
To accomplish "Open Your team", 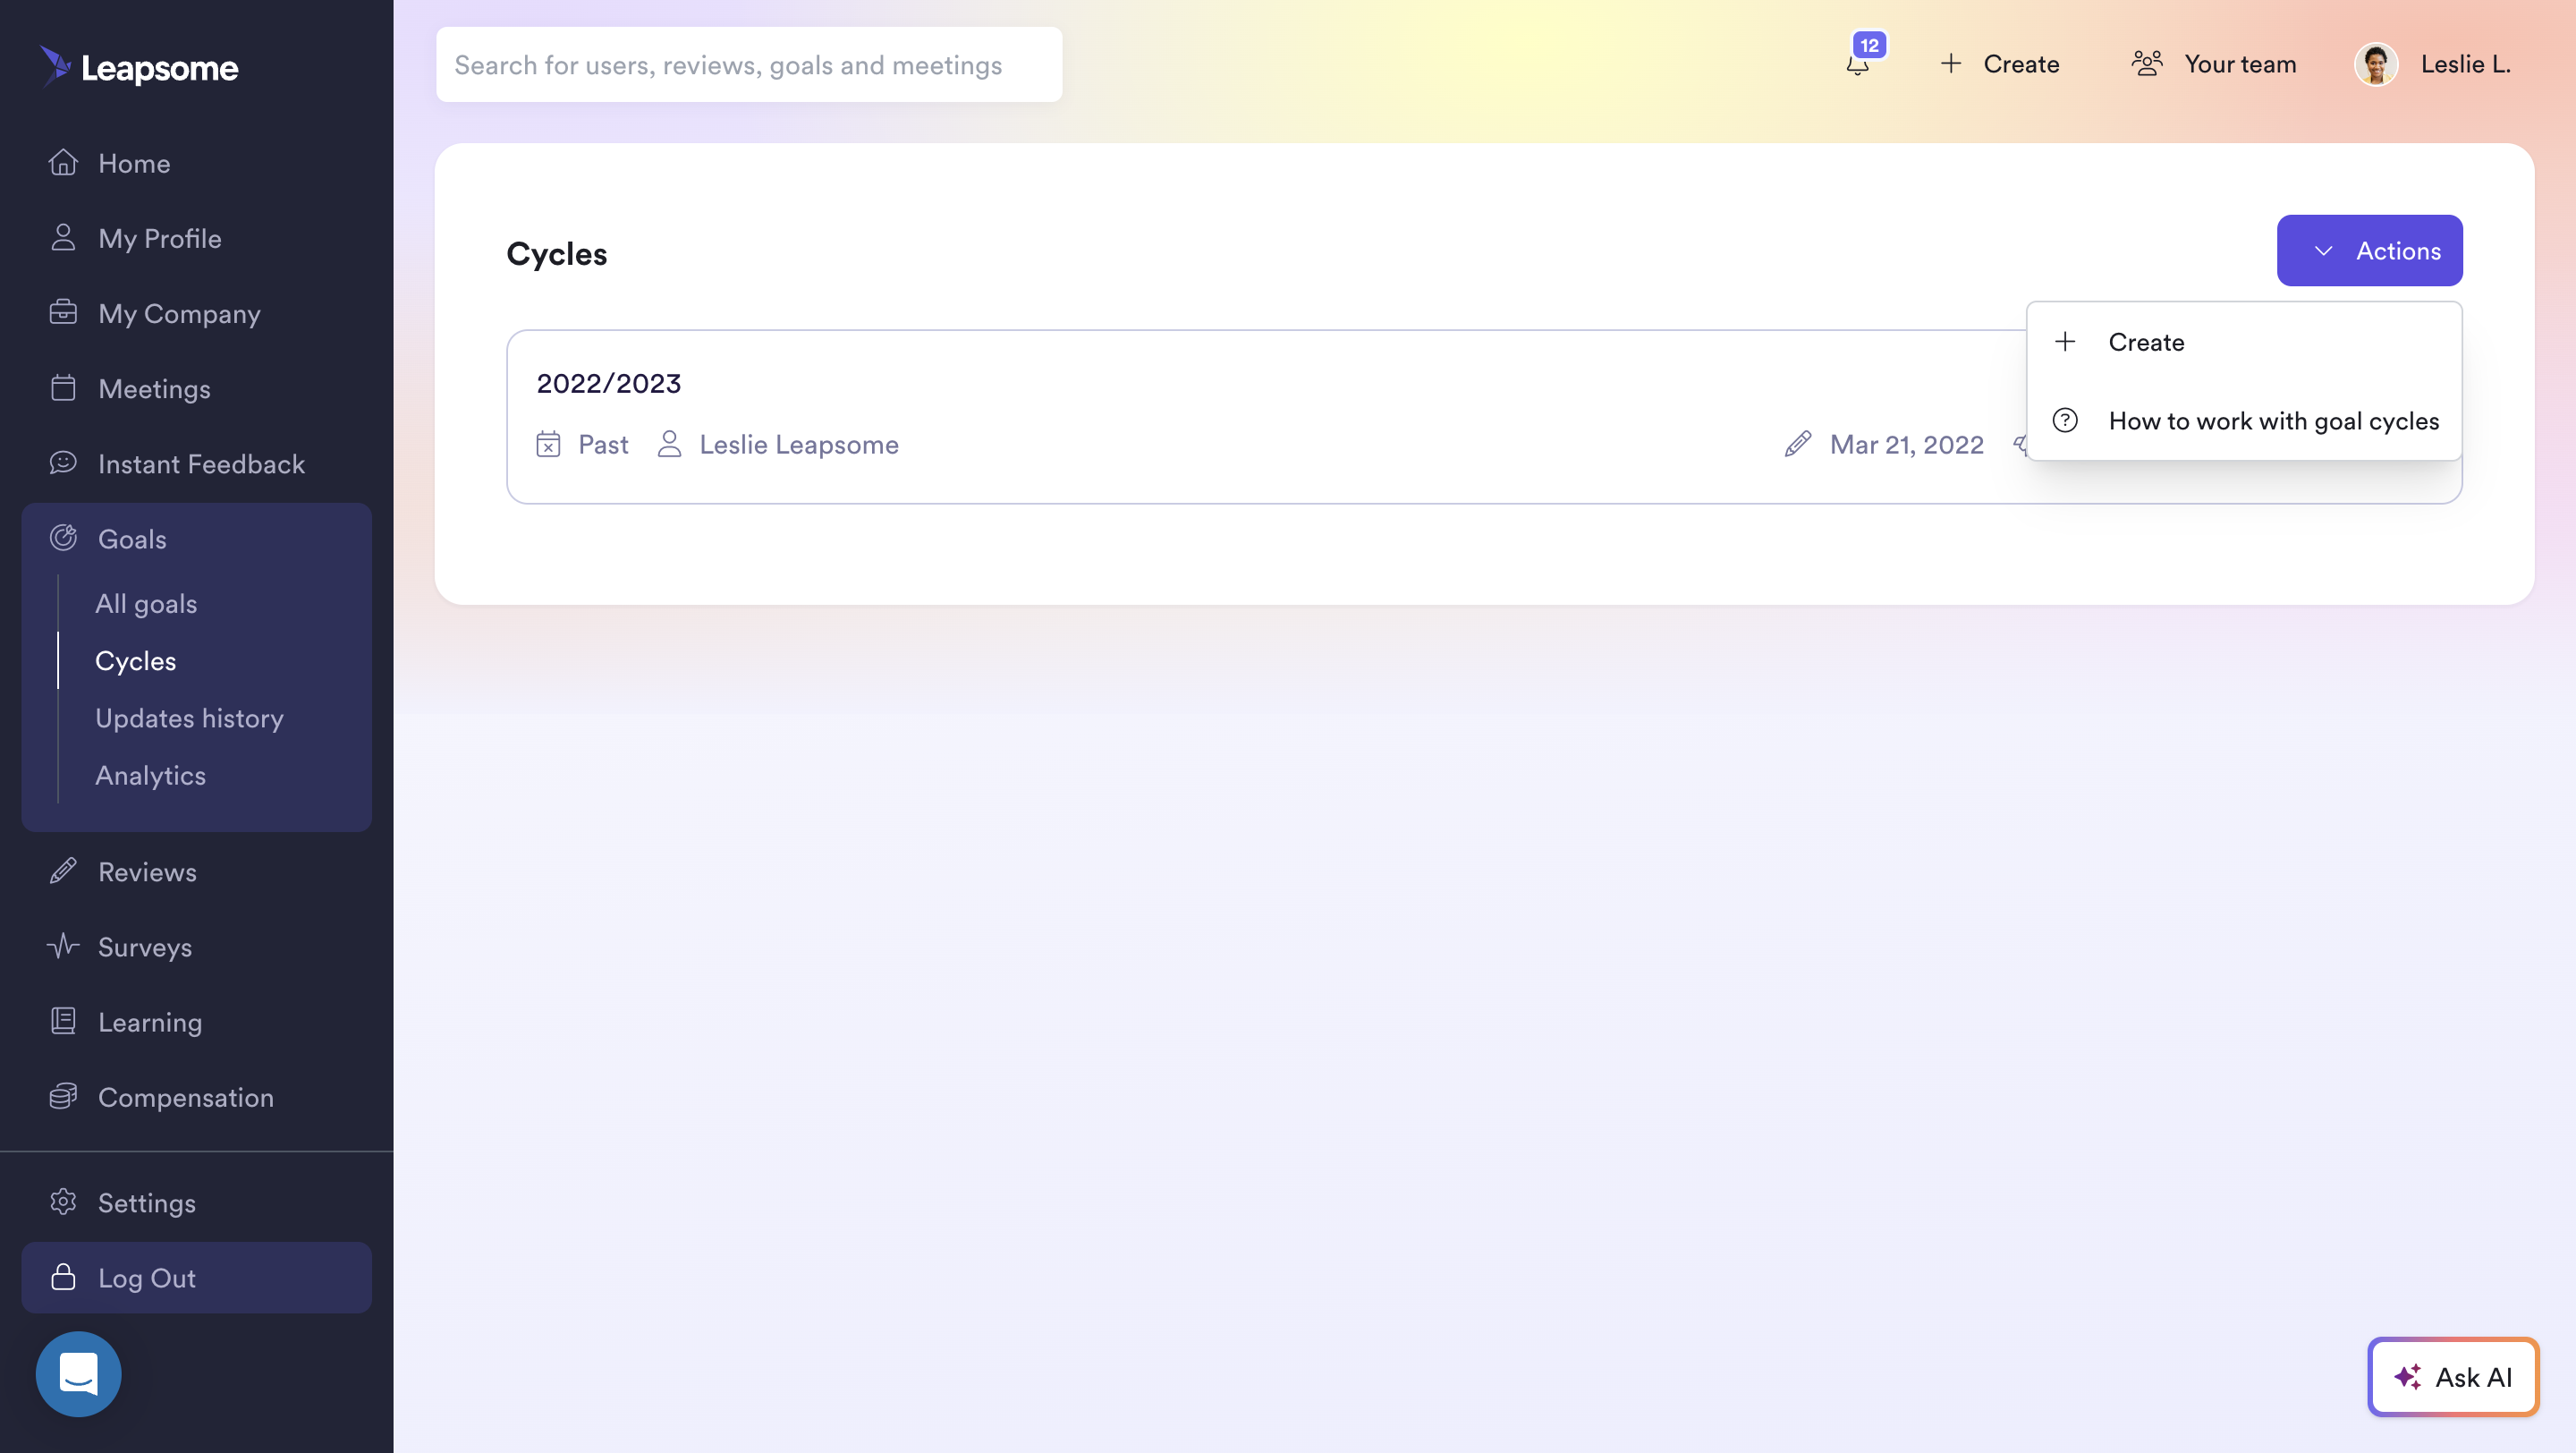I will (2213, 64).
